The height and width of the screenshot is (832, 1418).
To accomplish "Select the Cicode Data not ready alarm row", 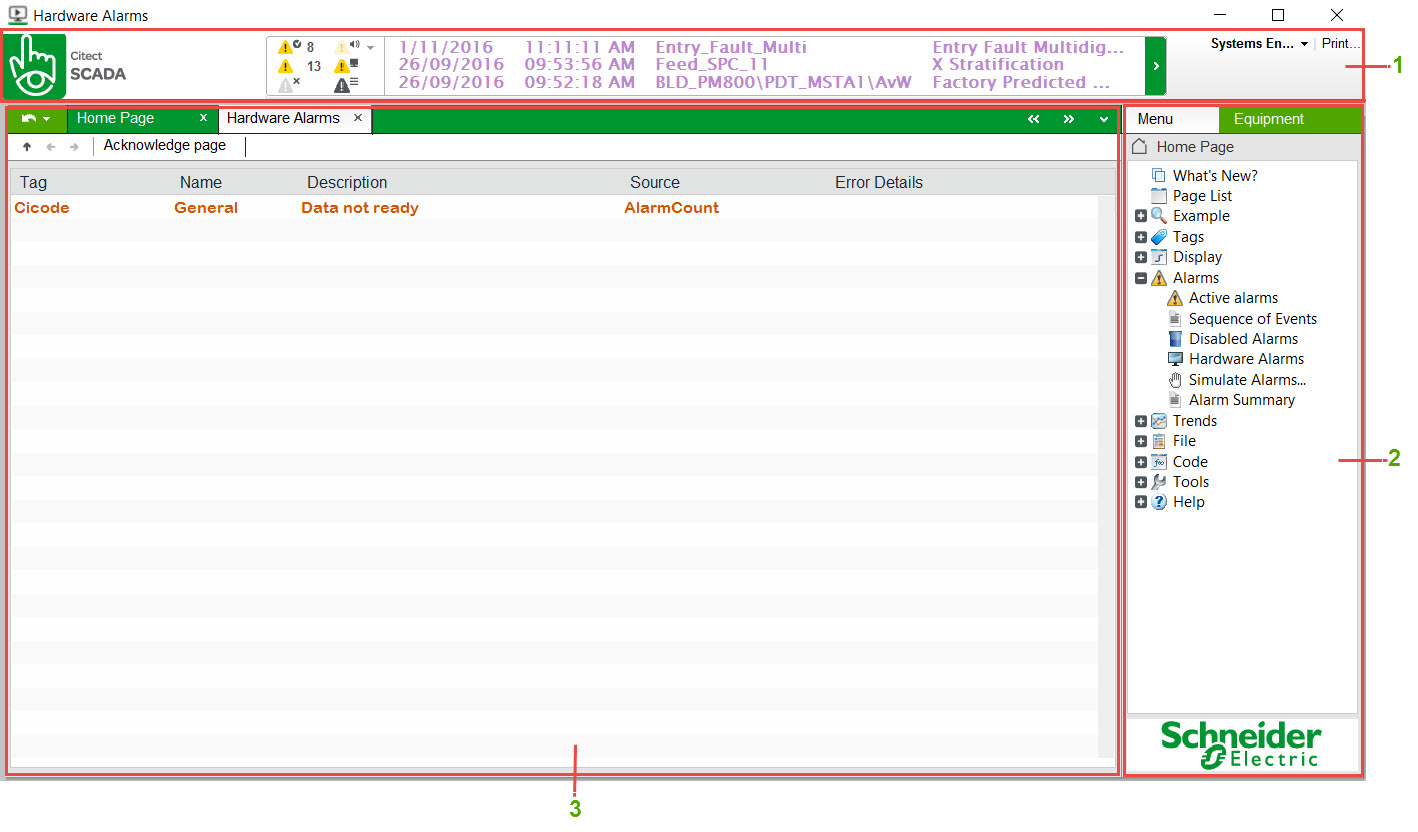I will coord(360,208).
